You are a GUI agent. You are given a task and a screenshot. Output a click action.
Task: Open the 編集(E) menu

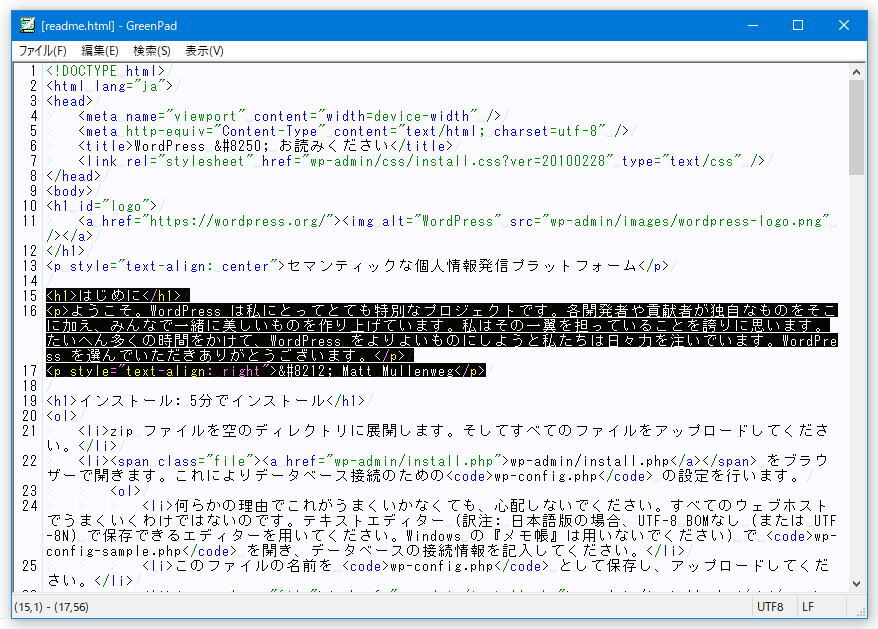point(100,51)
